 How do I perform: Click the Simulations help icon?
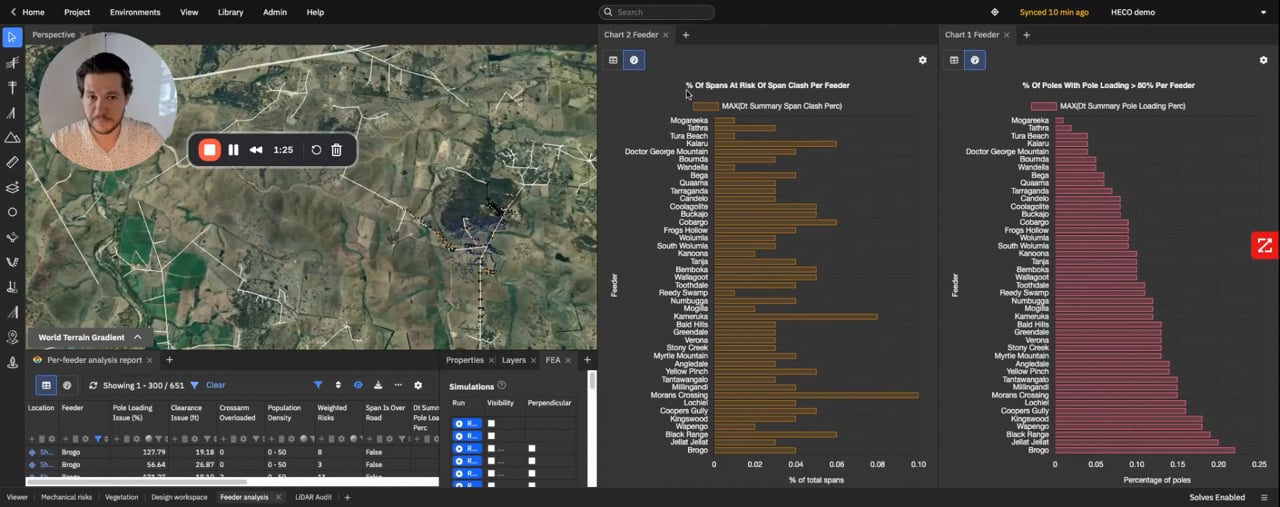[502, 385]
